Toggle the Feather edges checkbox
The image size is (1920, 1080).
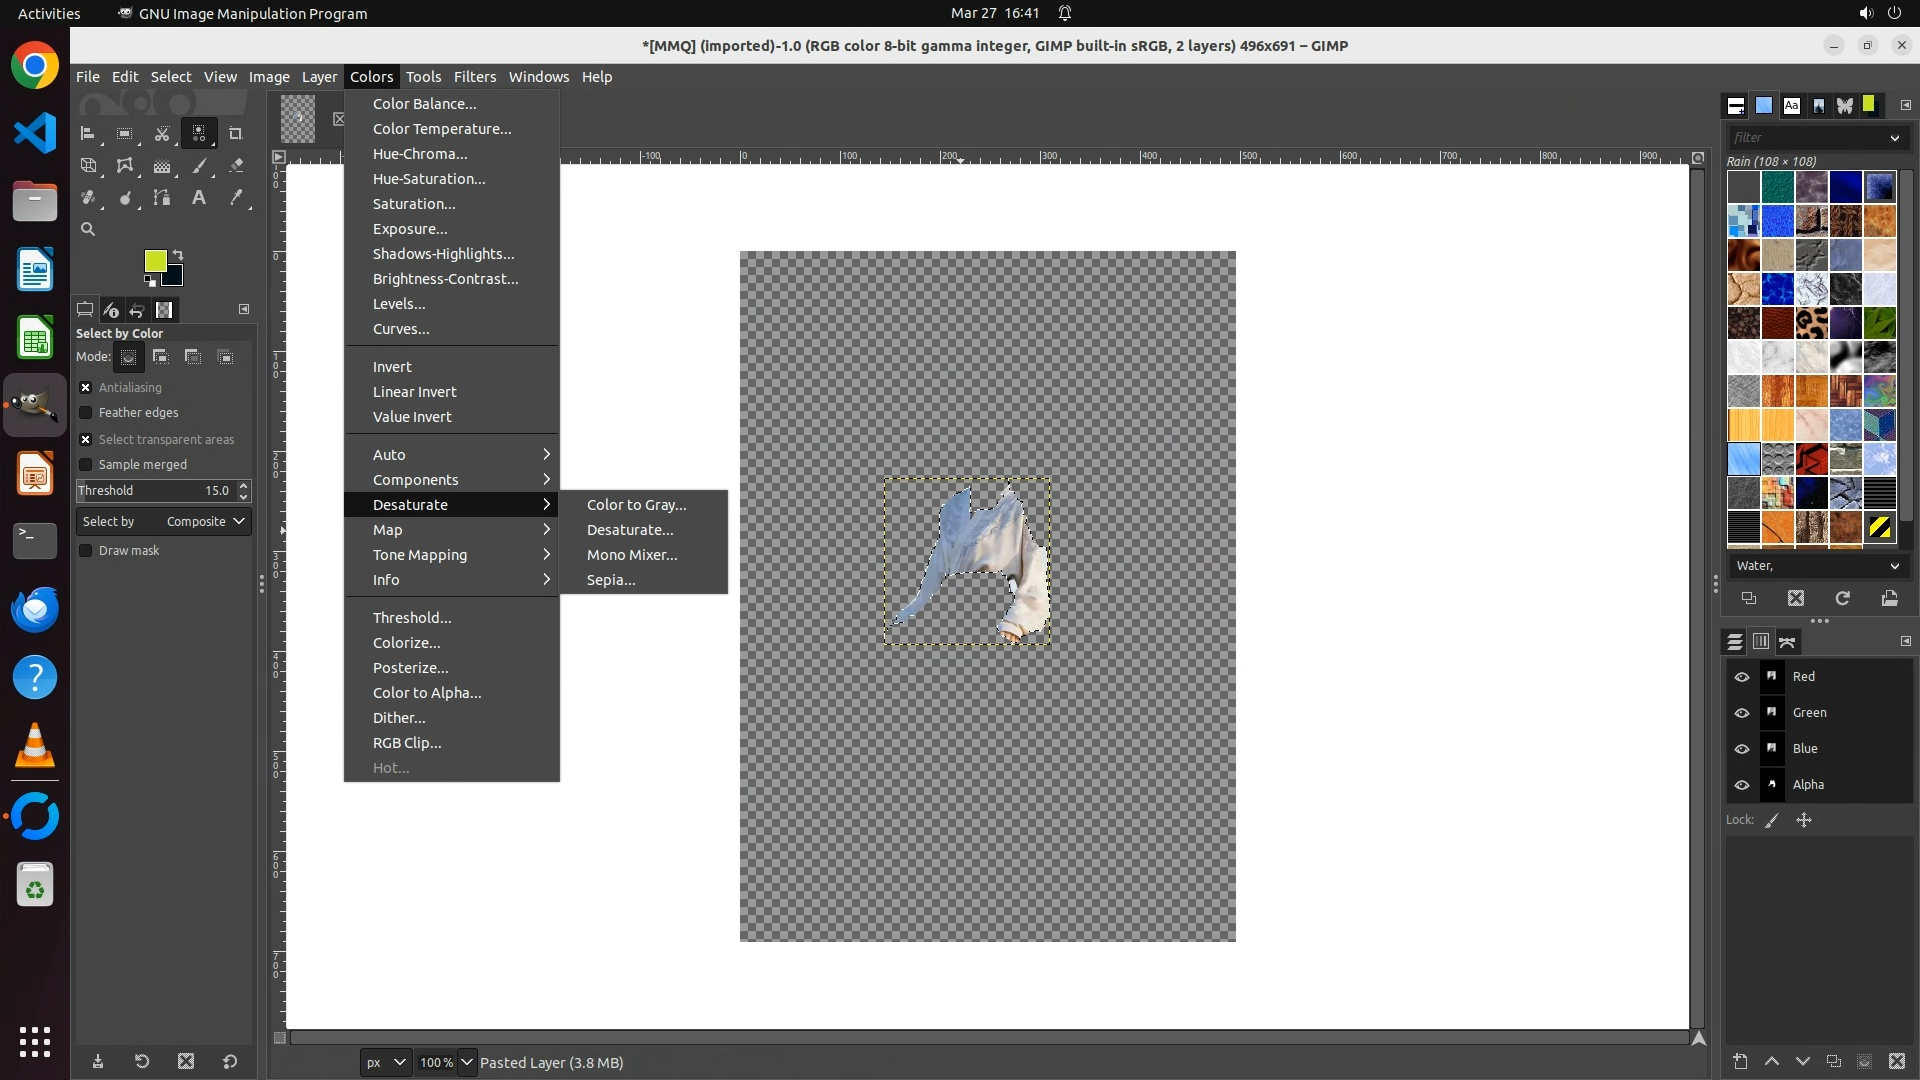pyautogui.click(x=86, y=413)
